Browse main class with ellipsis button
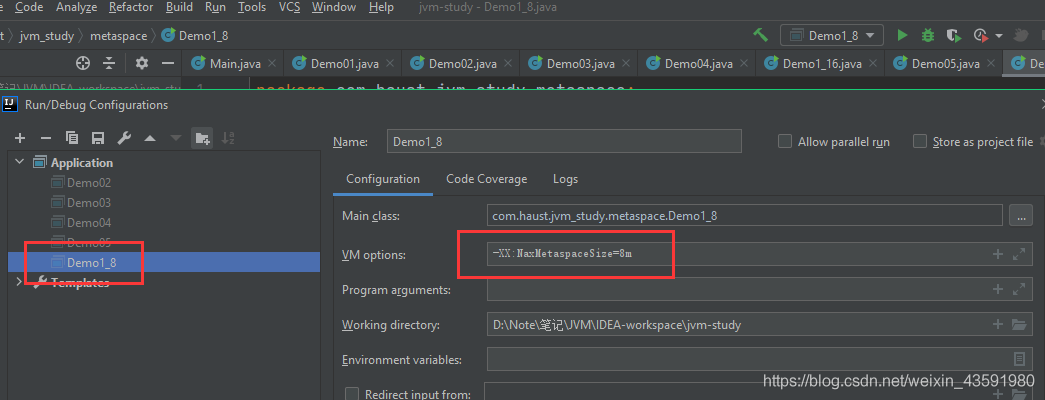 tap(1021, 215)
